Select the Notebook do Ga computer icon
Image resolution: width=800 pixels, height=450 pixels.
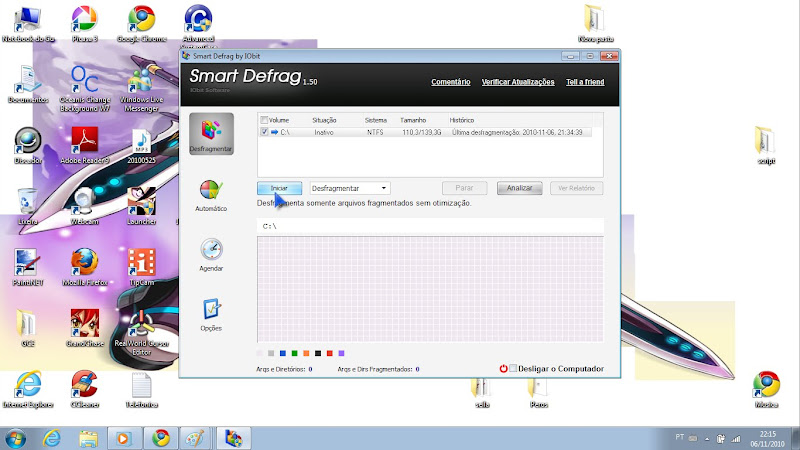[28, 23]
